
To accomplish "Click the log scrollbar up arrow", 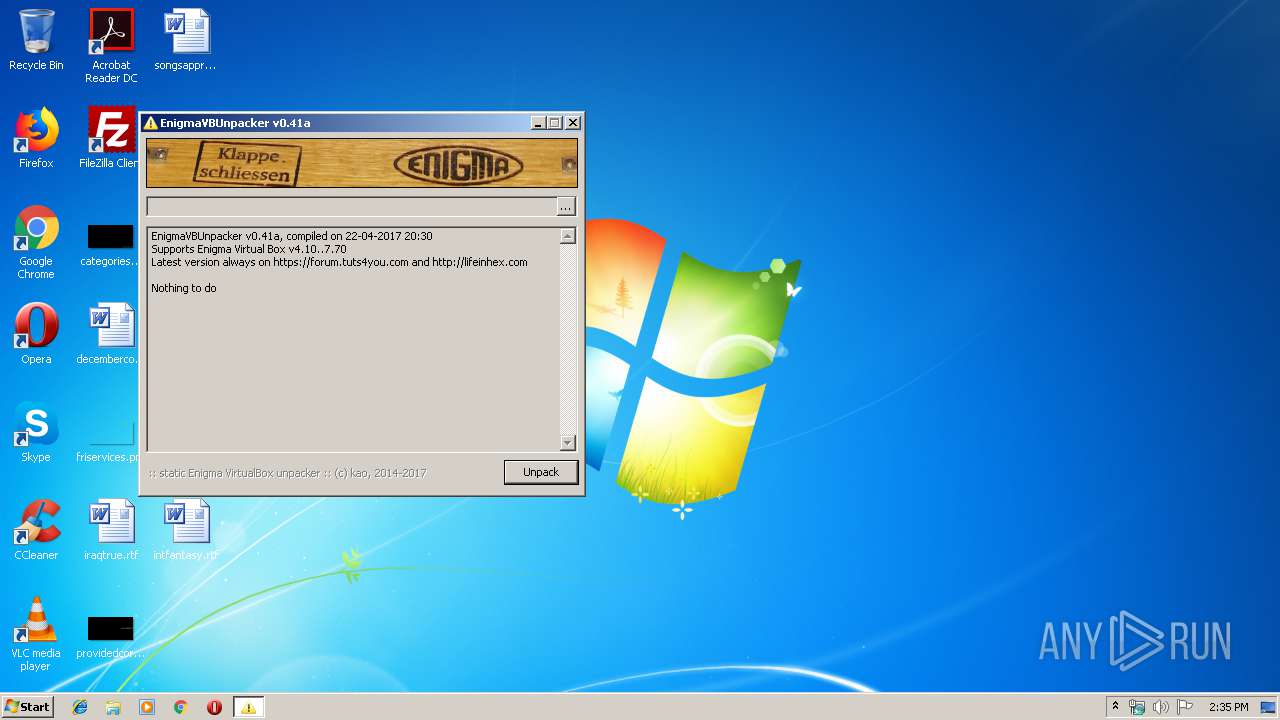I will coord(568,237).
